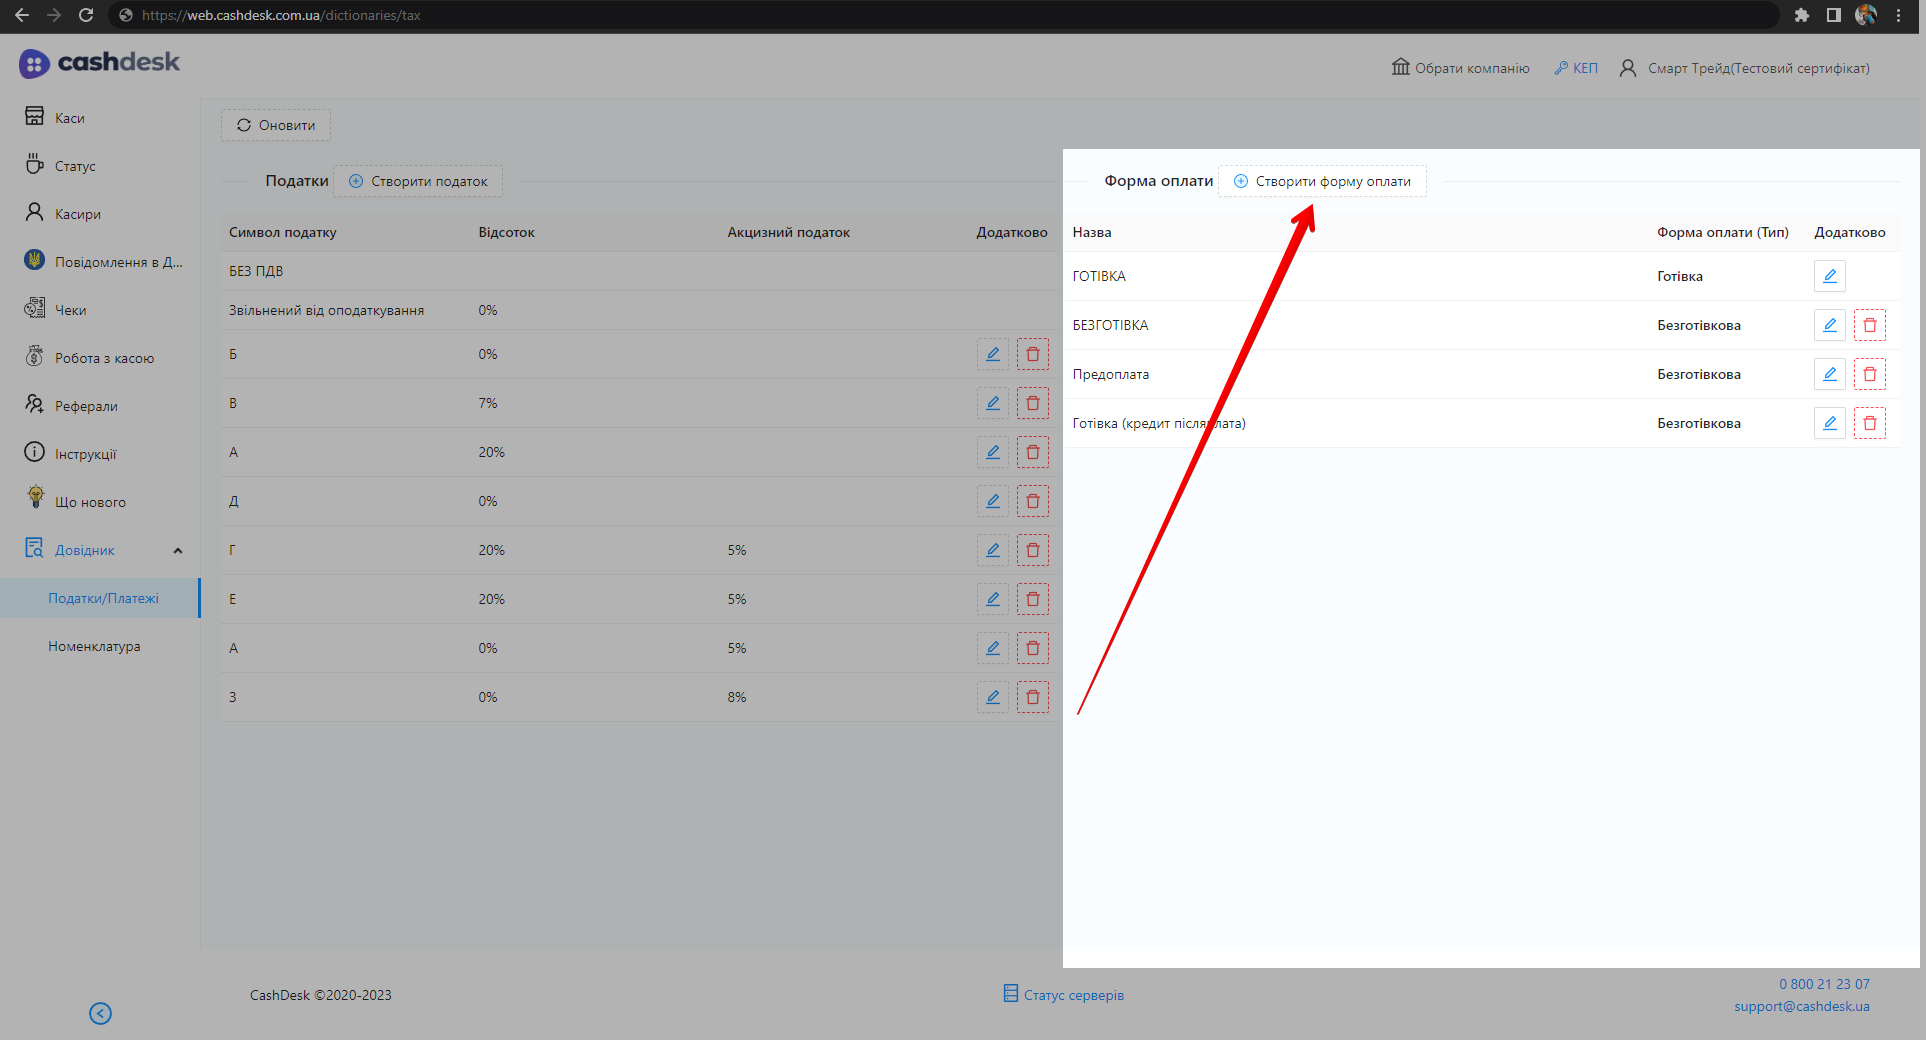This screenshot has height=1040, width=1926.
Task: Click the support@cashdesk.ua email link
Action: [1801, 1006]
